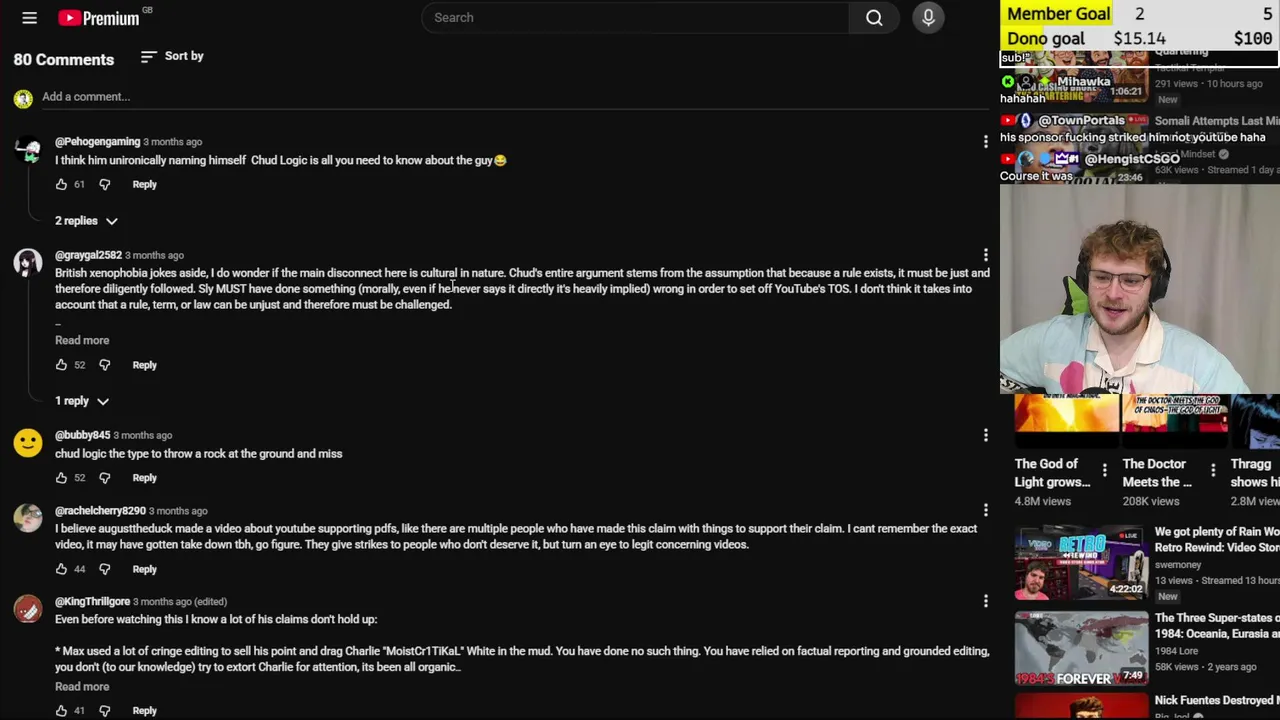
Task: Open the Retro Rewind video thumbnail
Action: pyautogui.click(x=1081, y=562)
